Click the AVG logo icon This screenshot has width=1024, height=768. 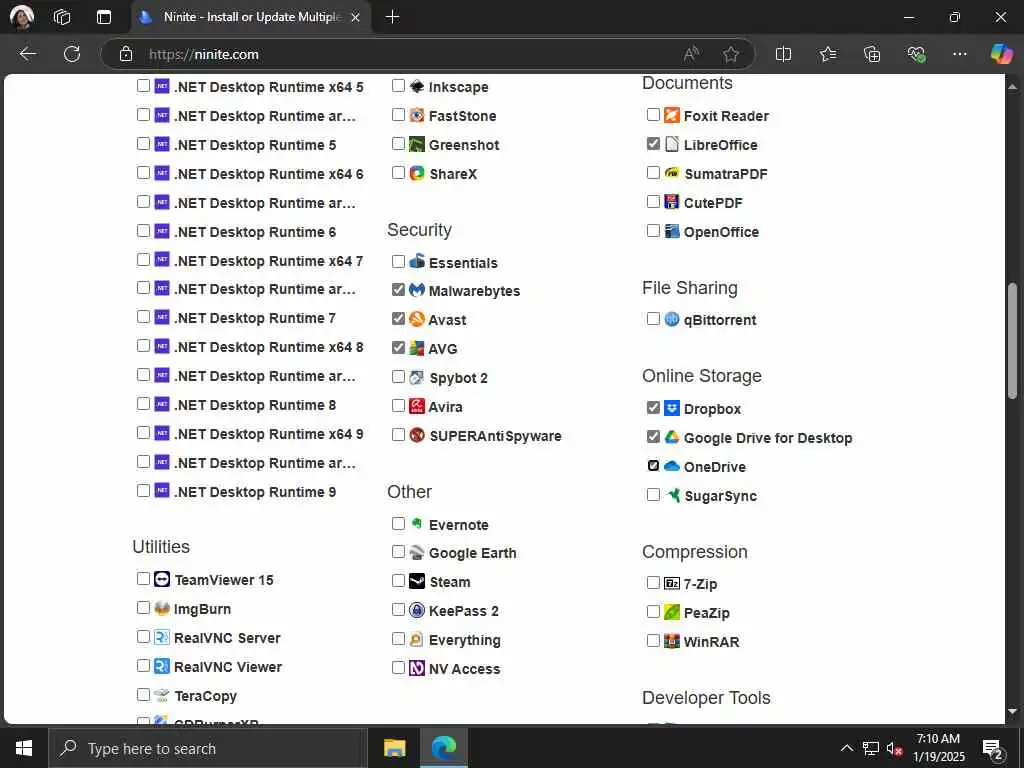(x=417, y=348)
